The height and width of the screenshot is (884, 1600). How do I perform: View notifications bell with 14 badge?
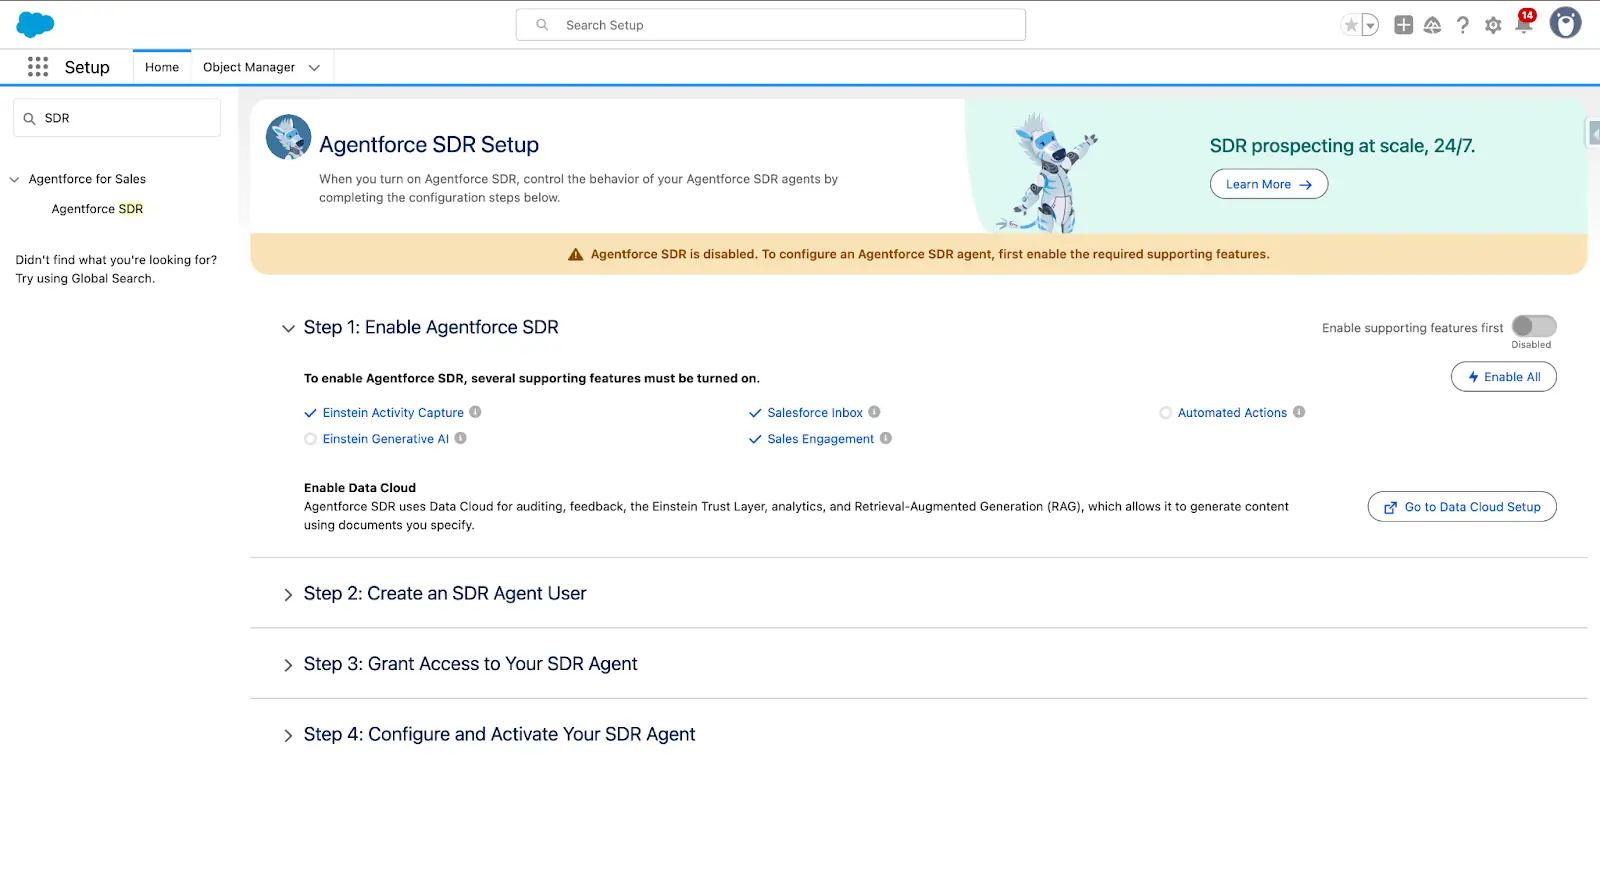(1524, 23)
